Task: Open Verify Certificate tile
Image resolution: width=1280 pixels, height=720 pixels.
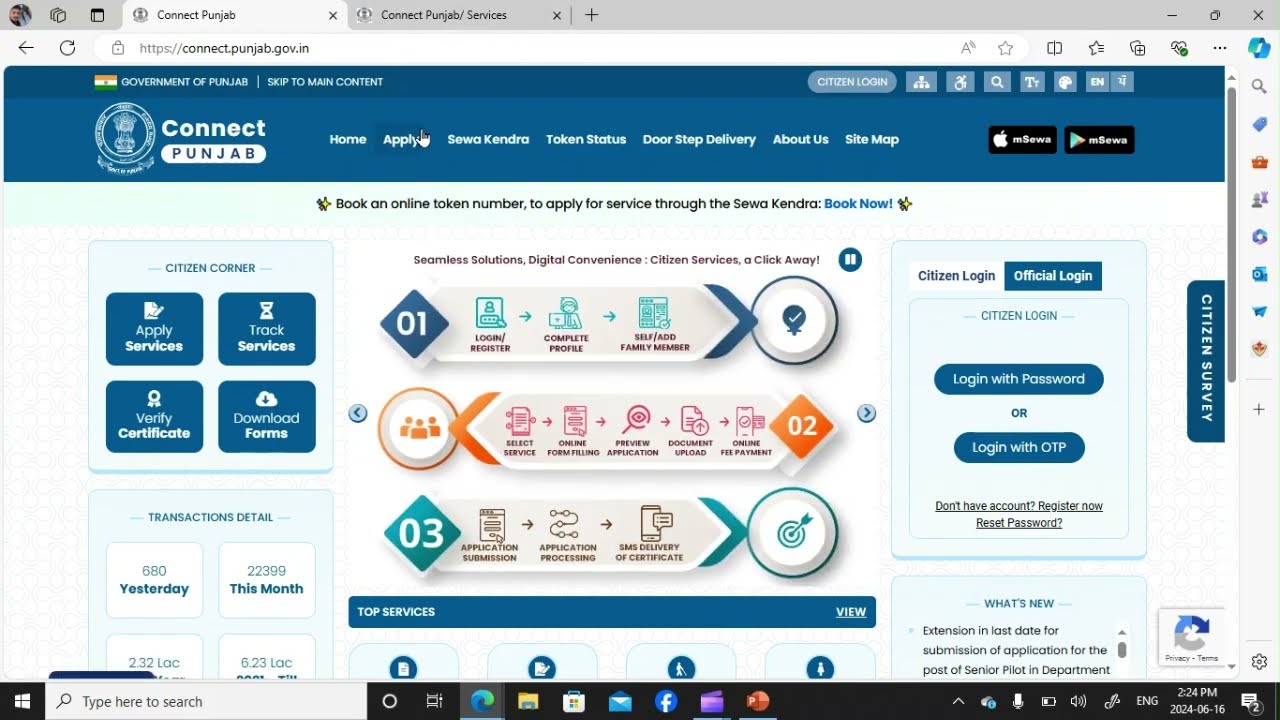Action: (x=154, y=417)
